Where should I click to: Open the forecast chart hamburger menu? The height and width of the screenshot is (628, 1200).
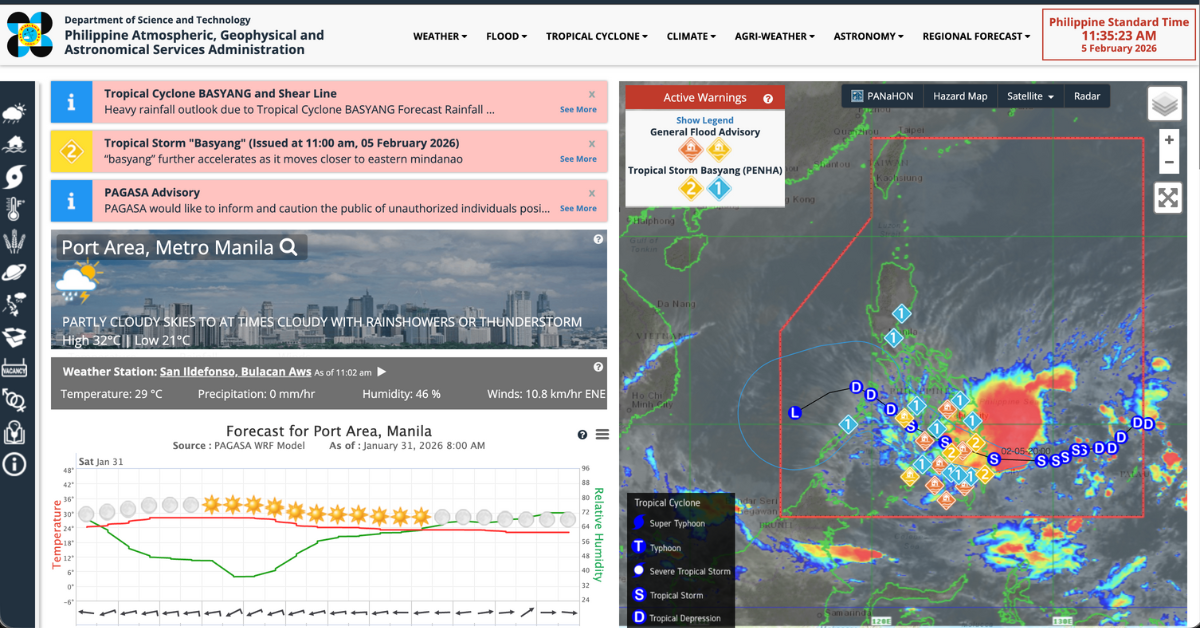coord(602,434)
